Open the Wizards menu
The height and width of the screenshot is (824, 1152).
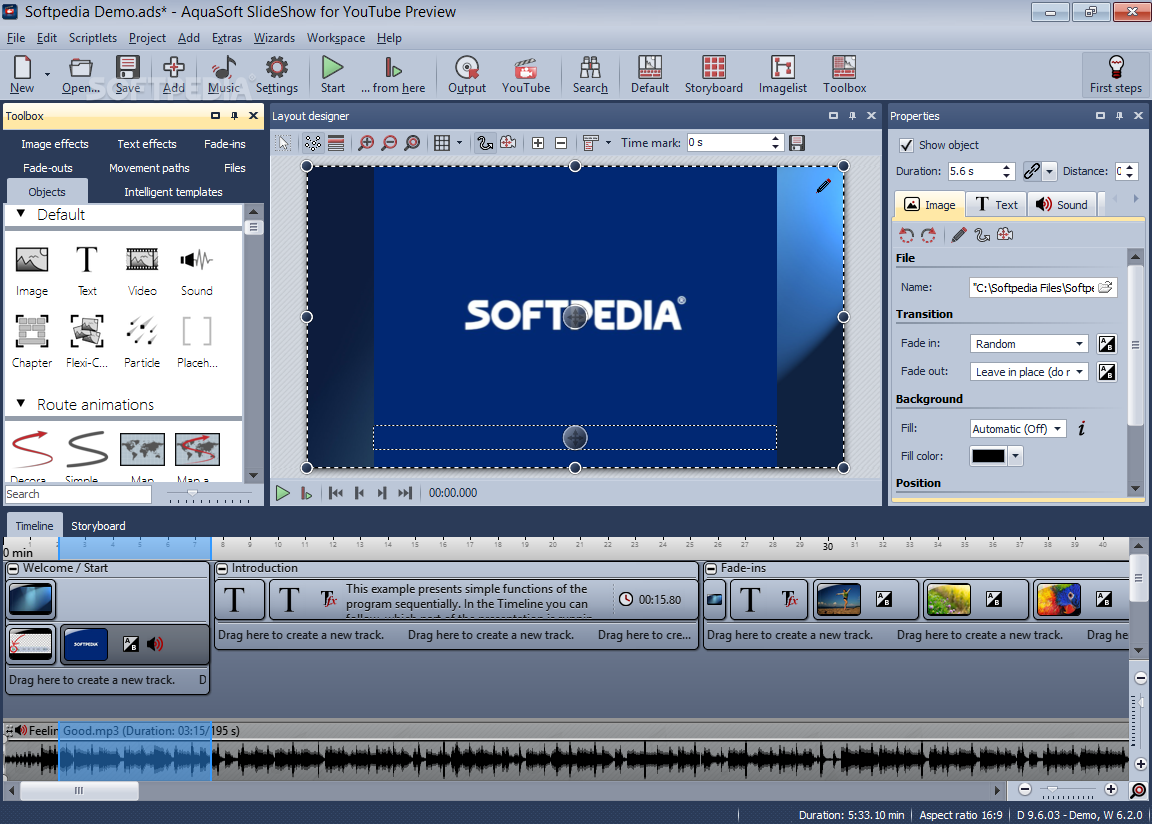[274, 38]
